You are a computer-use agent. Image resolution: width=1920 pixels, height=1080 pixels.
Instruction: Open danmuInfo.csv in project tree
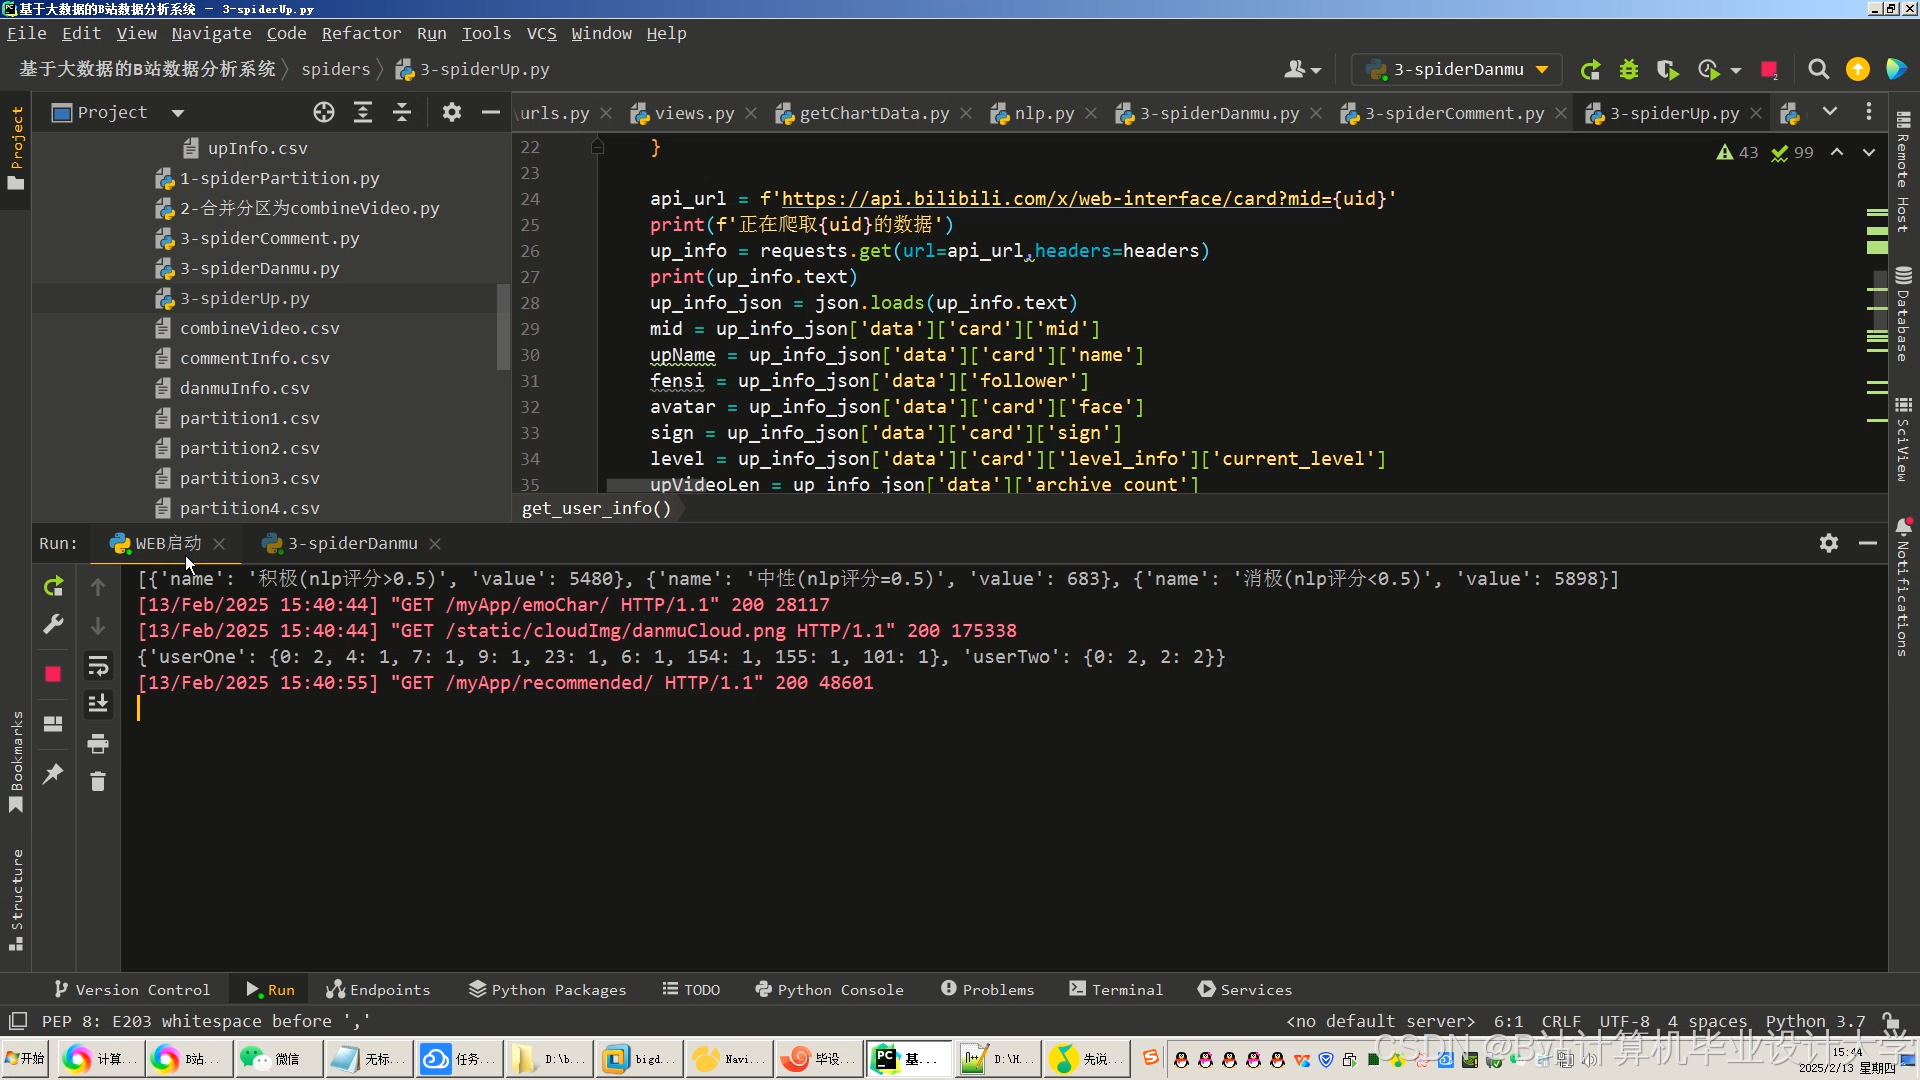[244, 388]
